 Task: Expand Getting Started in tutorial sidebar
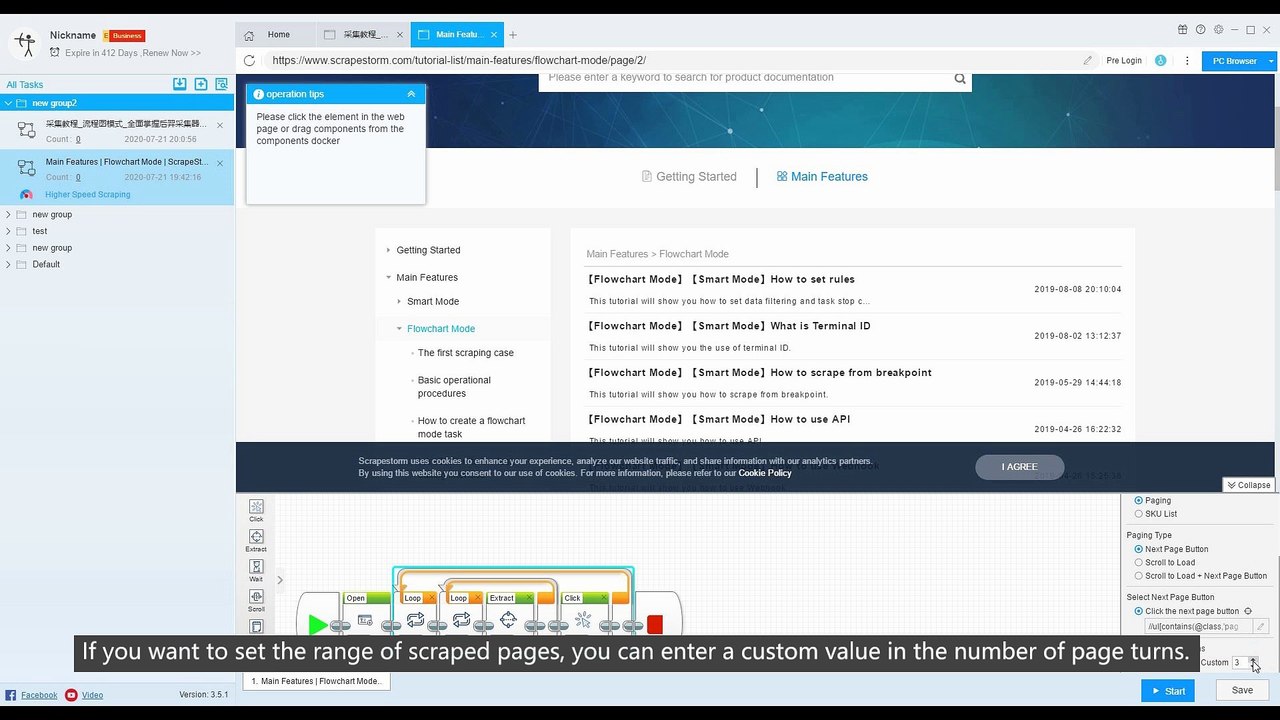click(x=389, y=250)
